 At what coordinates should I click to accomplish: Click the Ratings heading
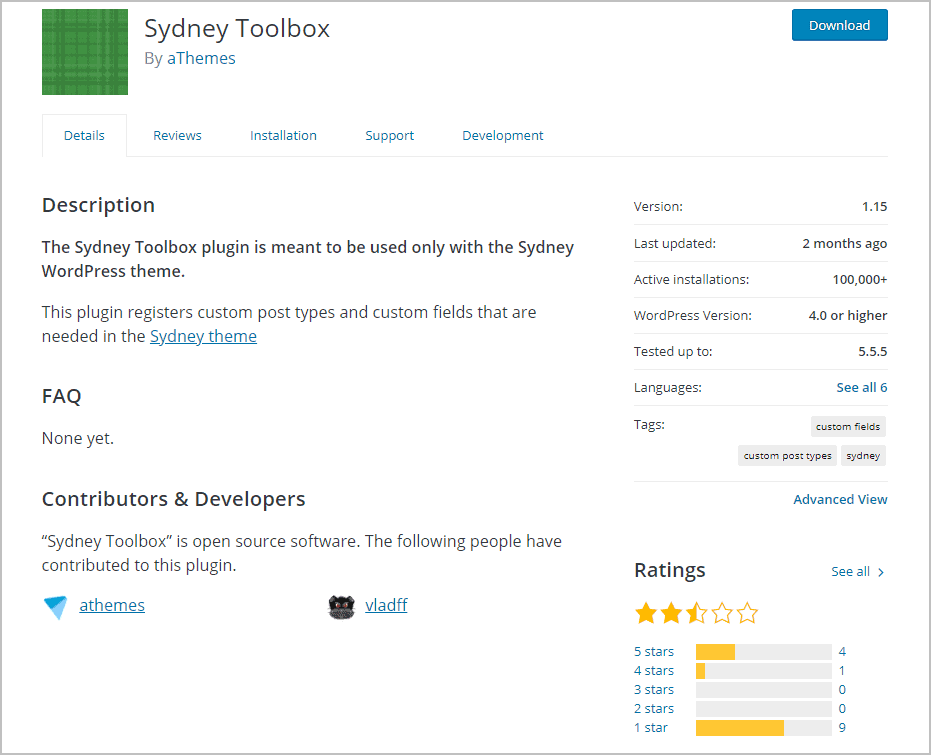[x=670, y=570]
